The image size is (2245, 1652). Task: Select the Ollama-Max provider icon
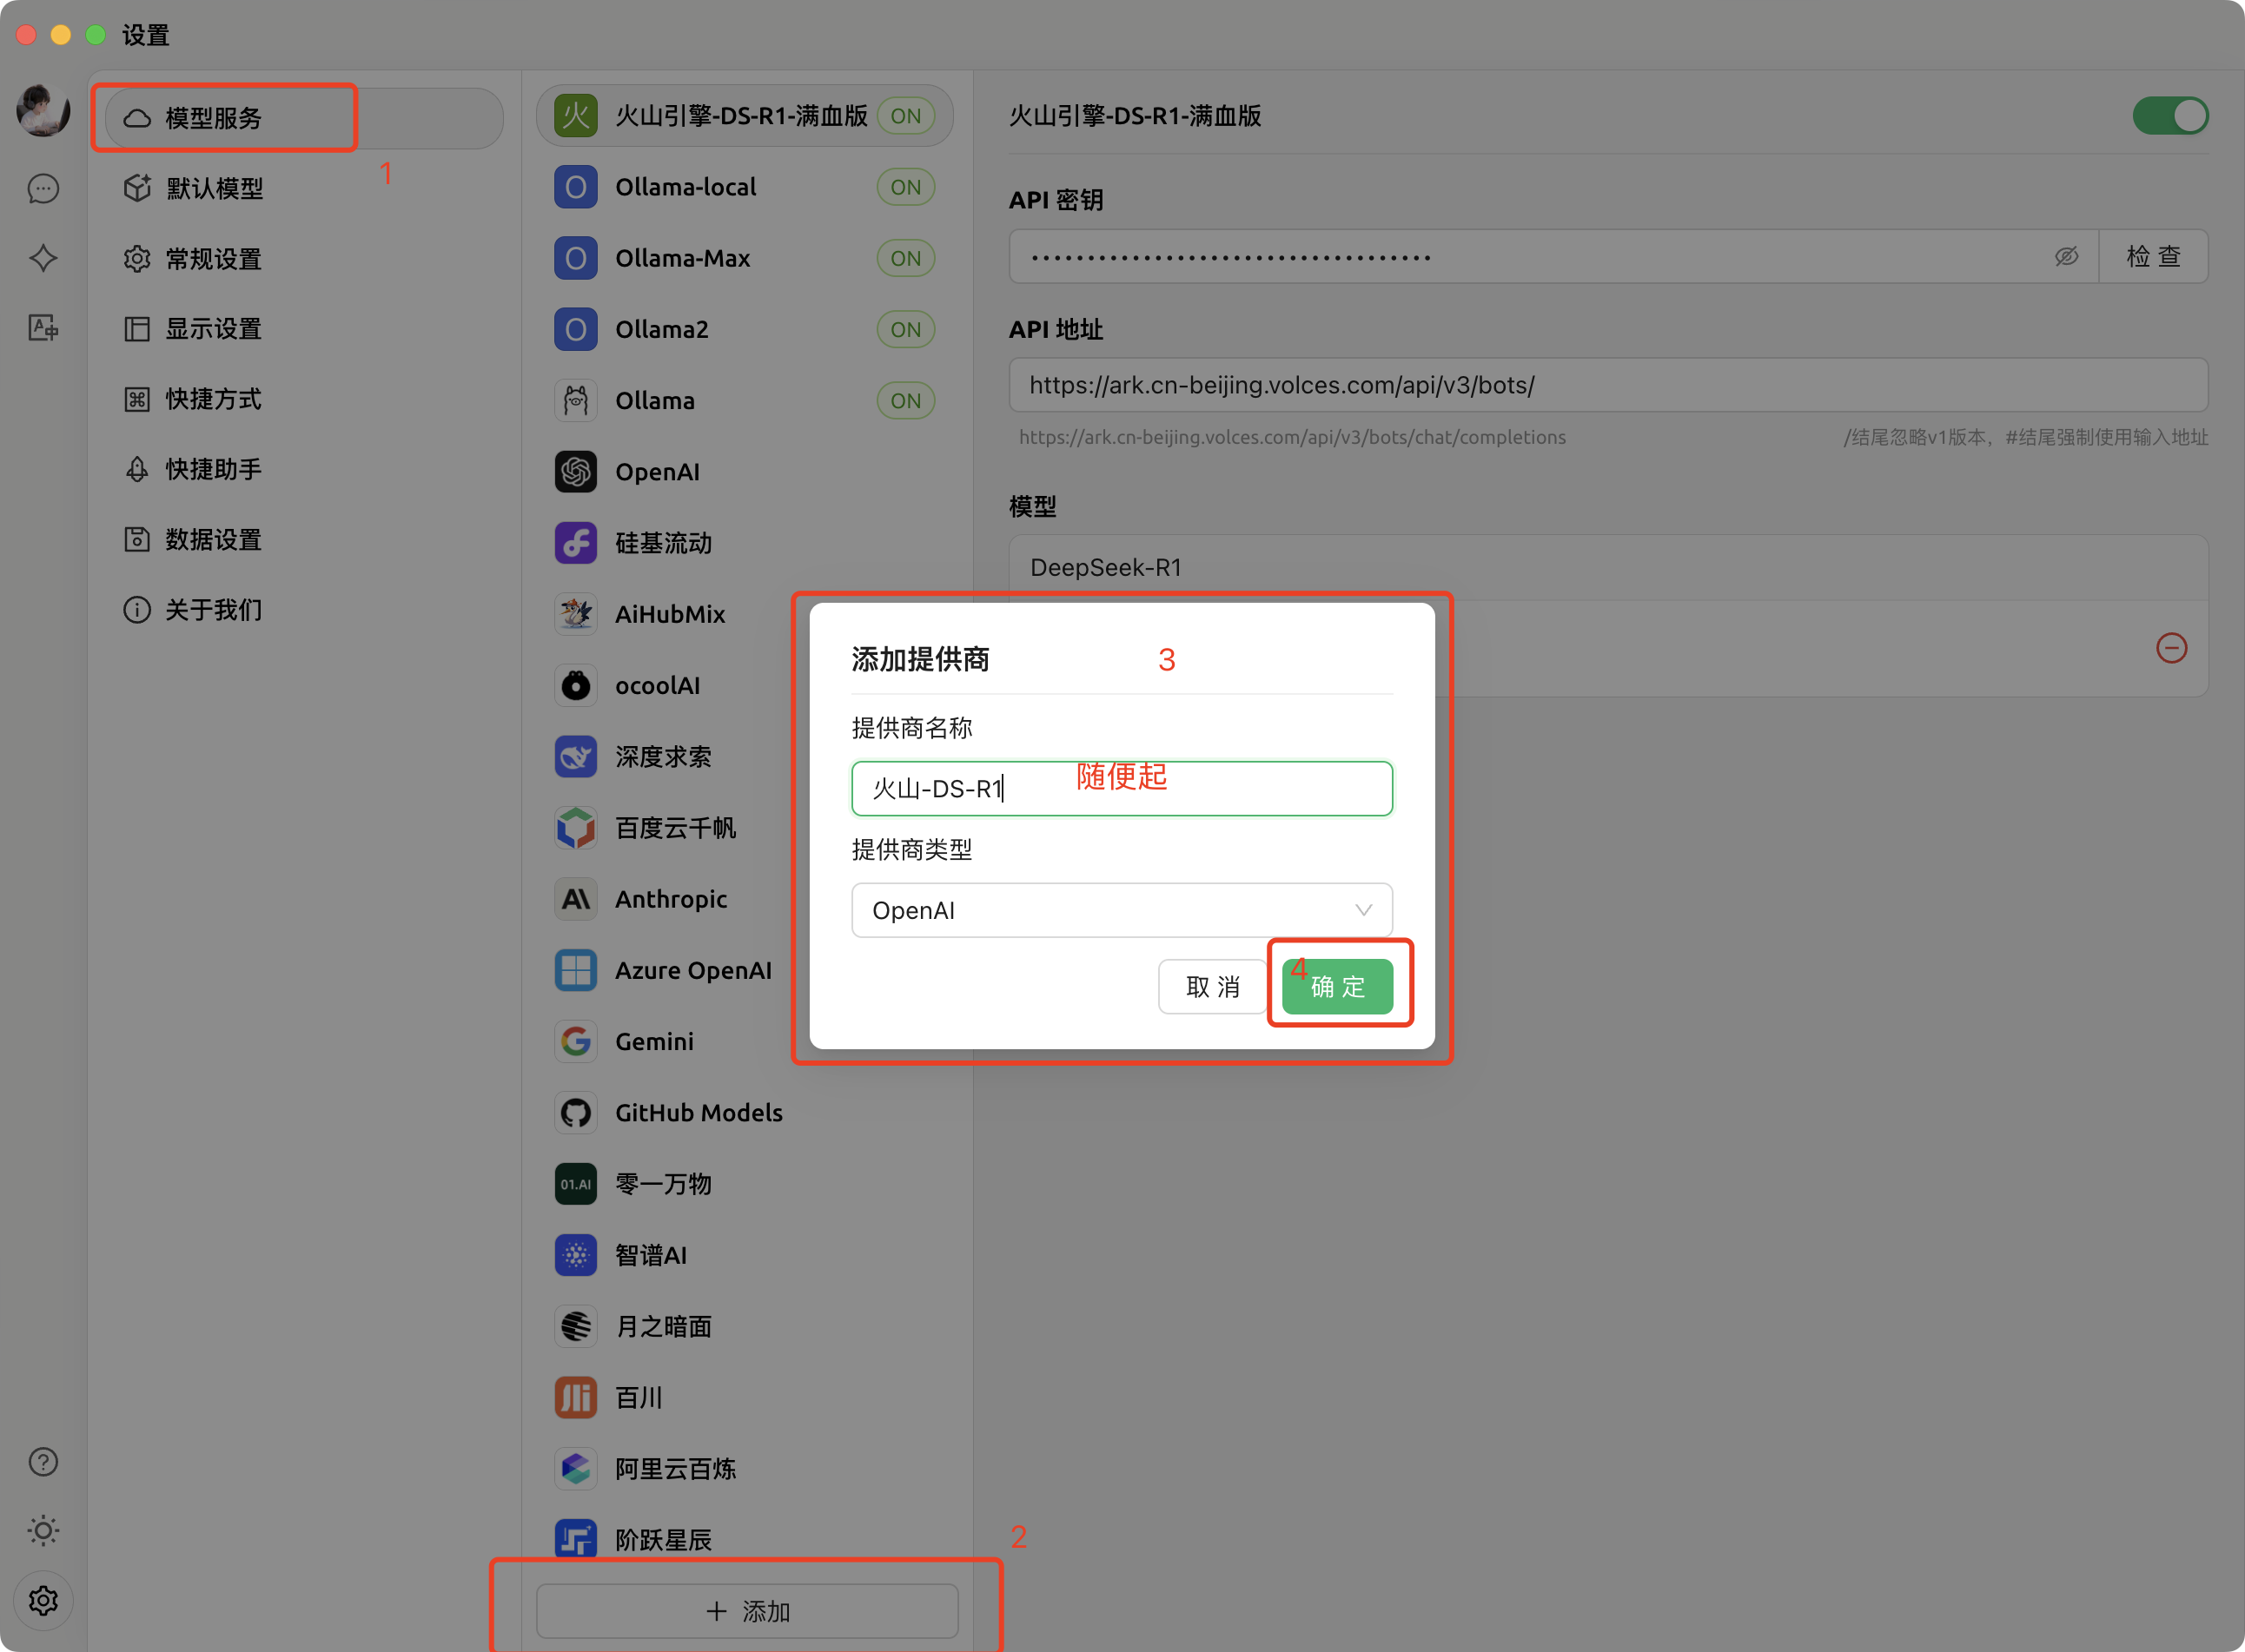tap(576, 258)
